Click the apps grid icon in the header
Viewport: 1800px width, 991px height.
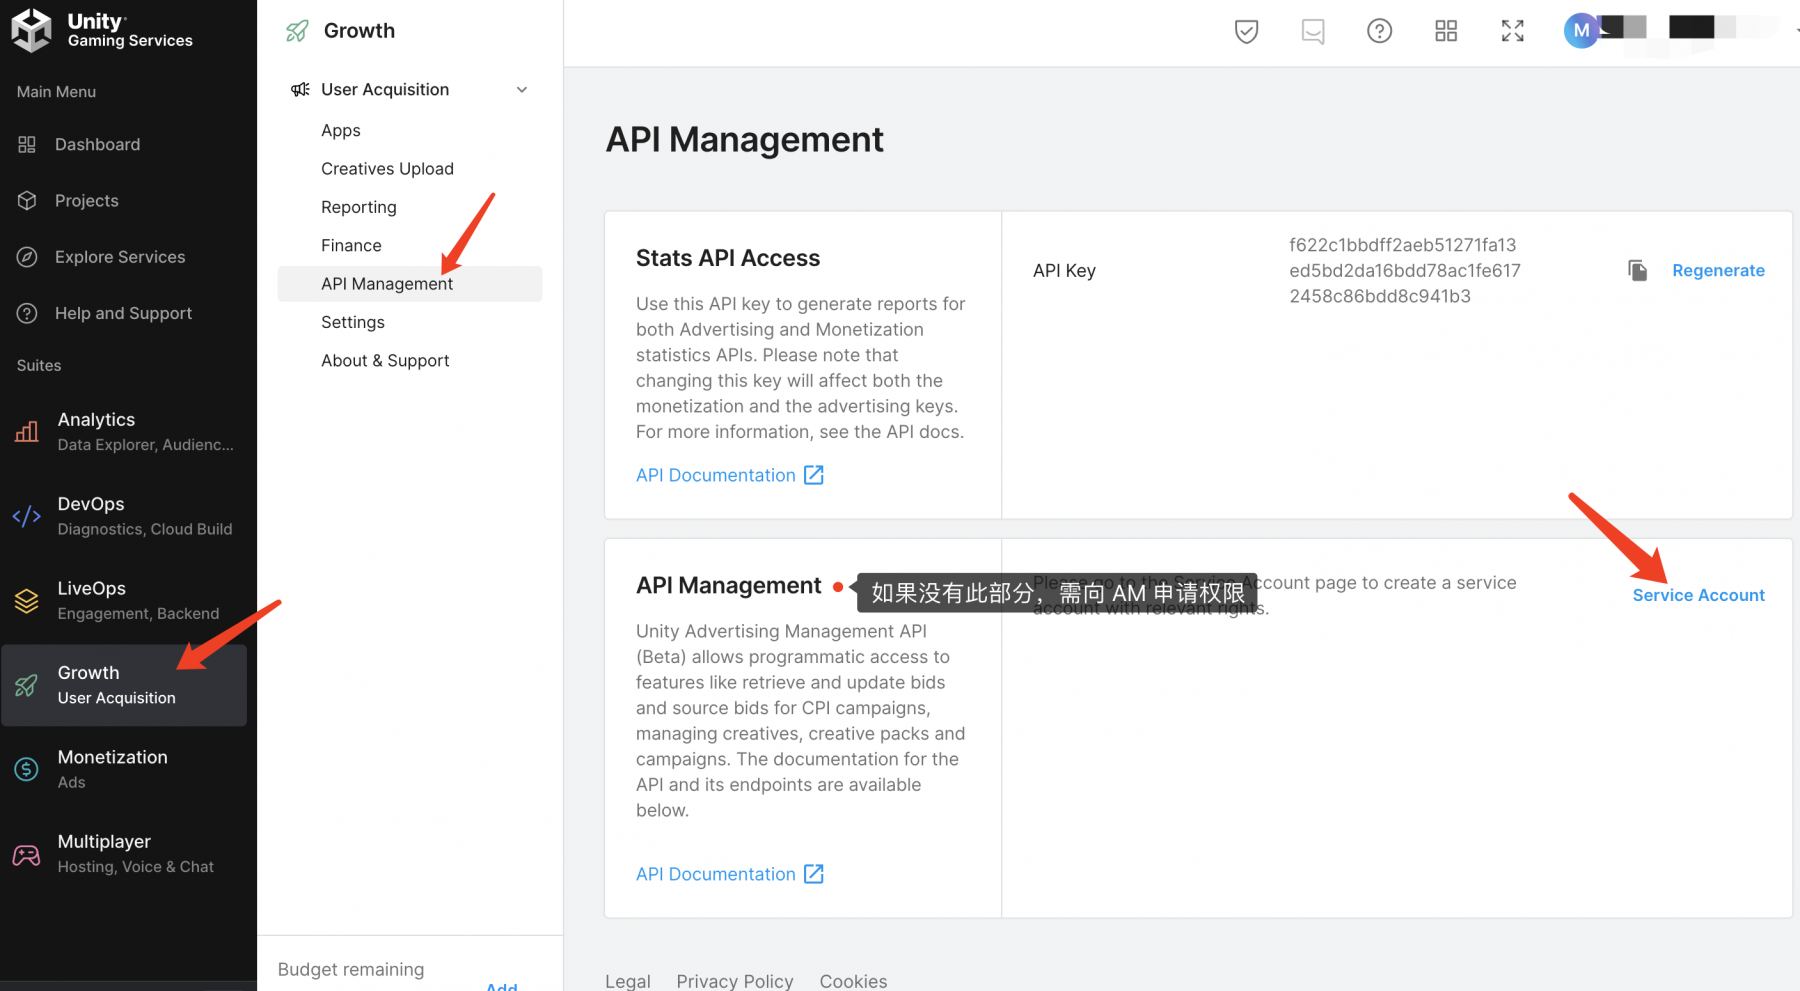pyautogui.click(x=1446, y=31)
